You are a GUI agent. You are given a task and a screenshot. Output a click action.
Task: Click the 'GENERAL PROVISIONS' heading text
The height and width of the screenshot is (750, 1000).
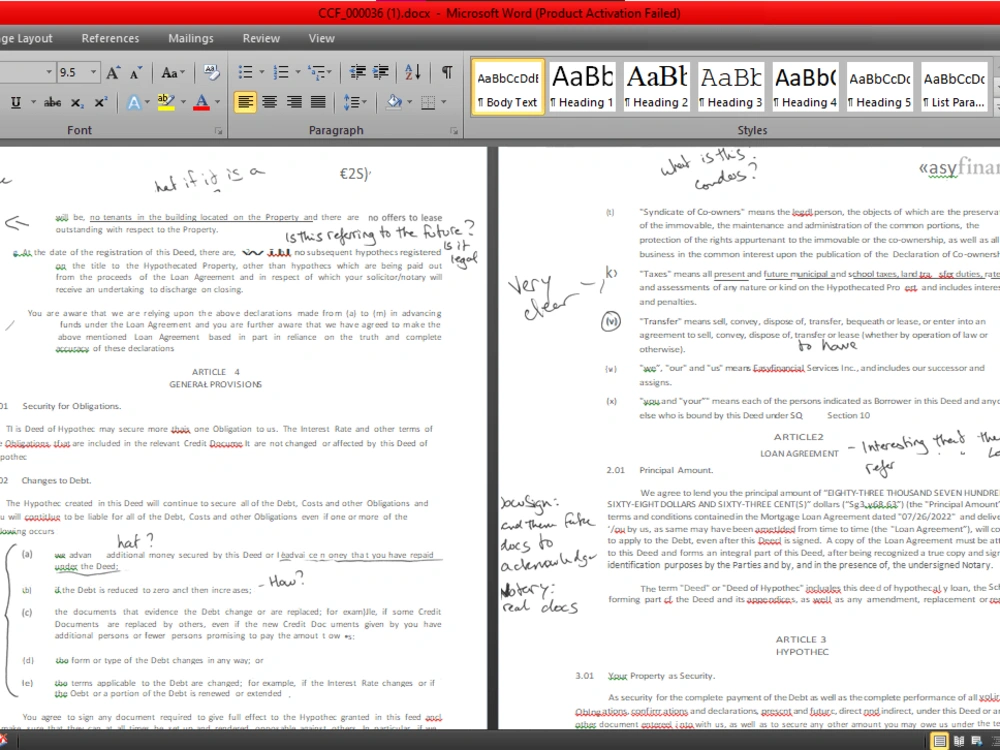(x=216, y=385)
